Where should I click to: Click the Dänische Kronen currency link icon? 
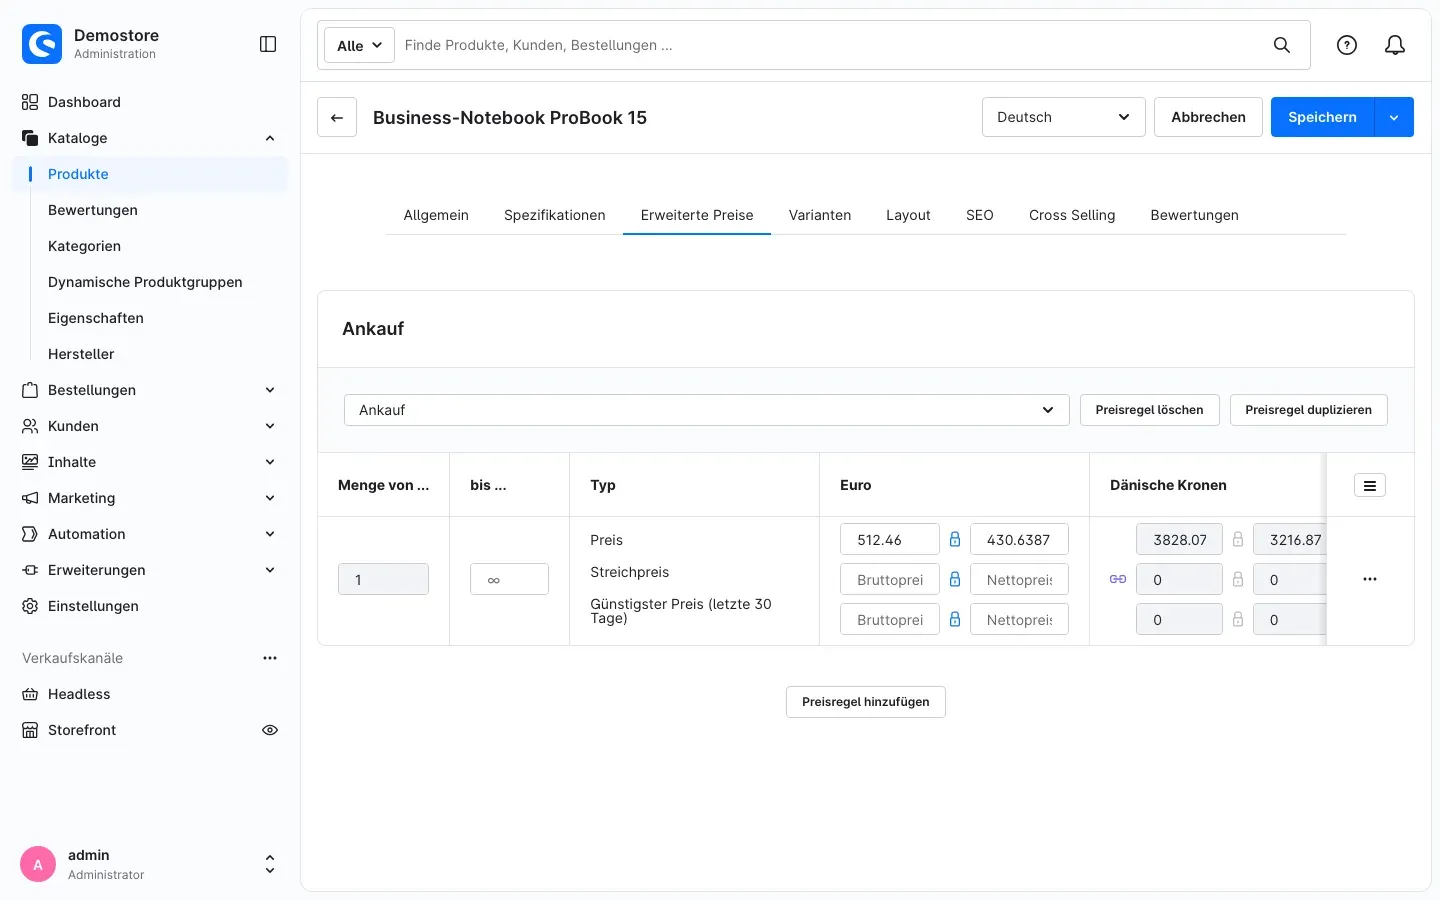coord(1118,579)
